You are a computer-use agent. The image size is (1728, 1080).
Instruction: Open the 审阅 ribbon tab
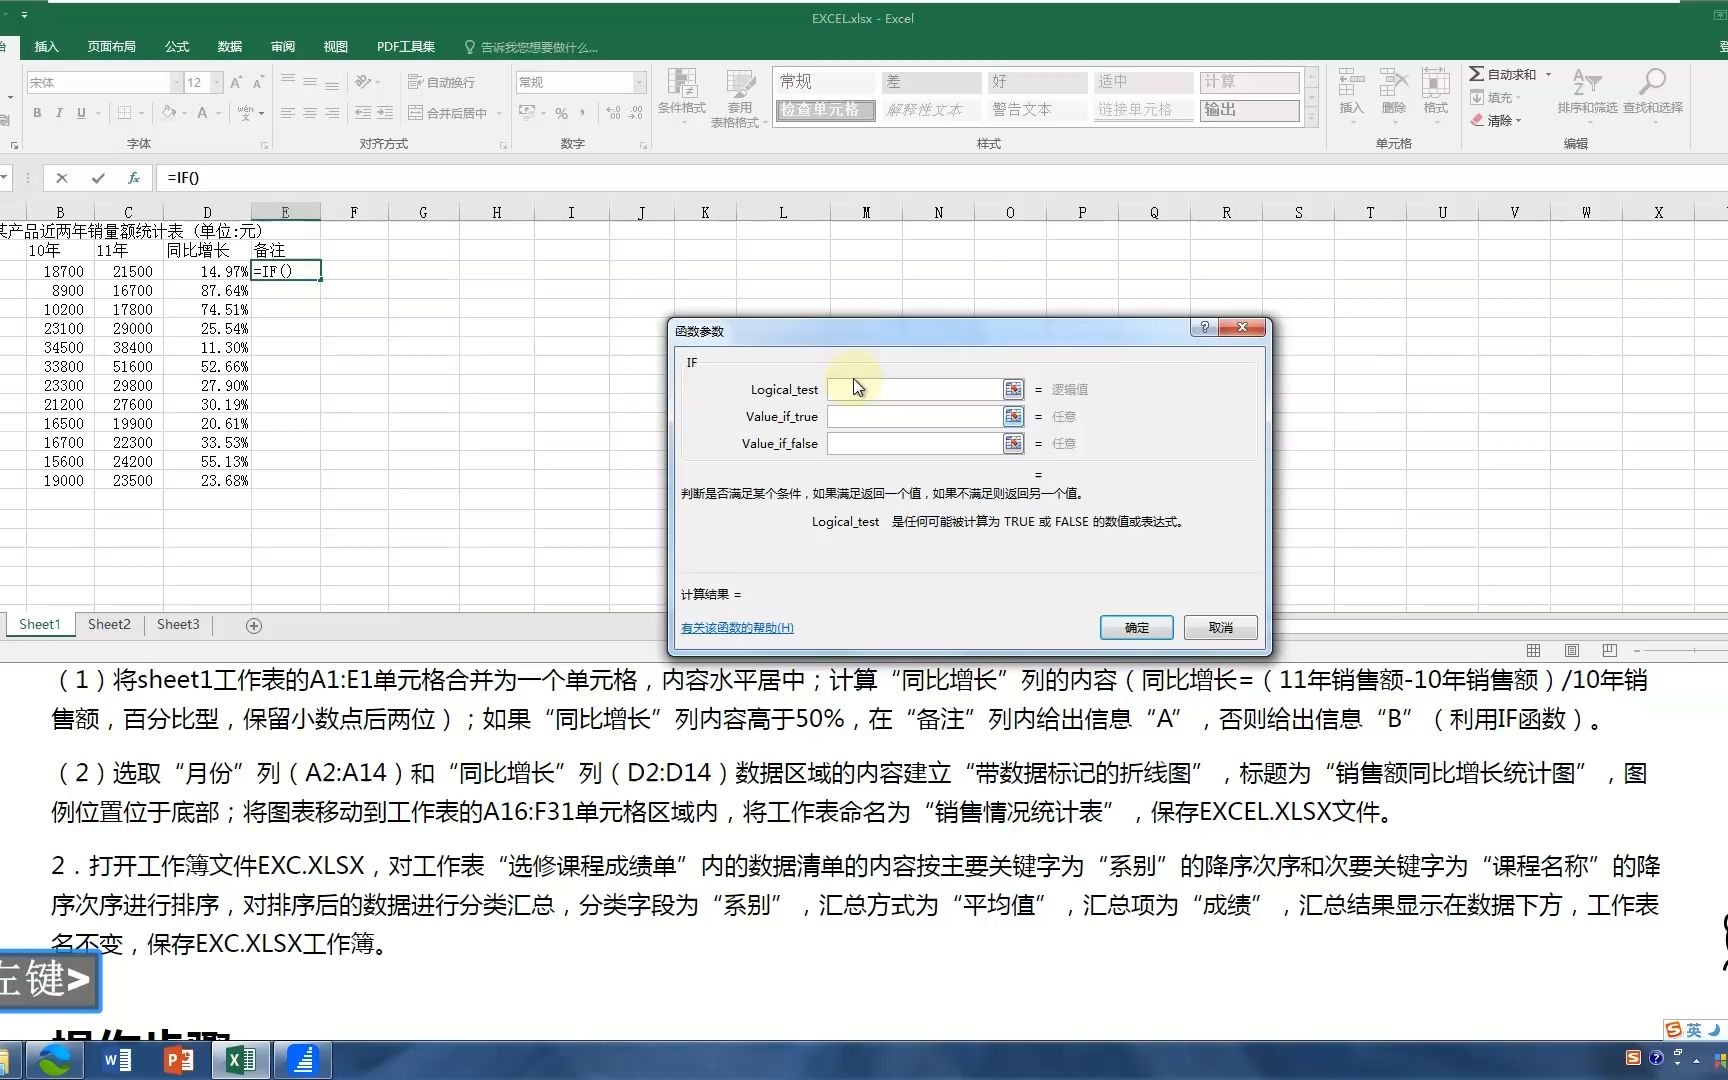pos(283,47)
